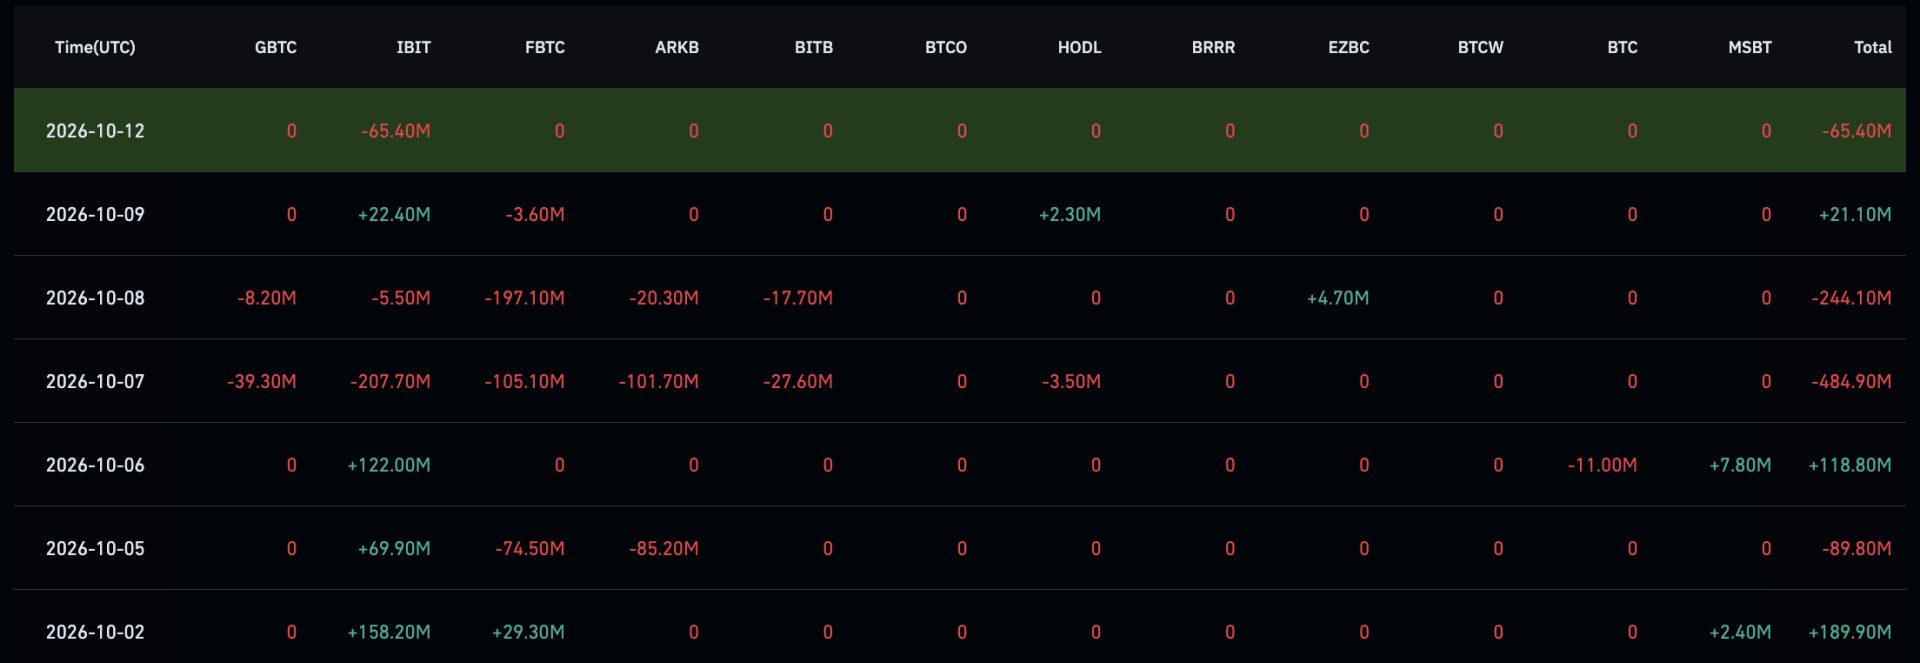Click the Time(UTC) column header
This screenshot has width=1920, height=663.
(95, 47)
